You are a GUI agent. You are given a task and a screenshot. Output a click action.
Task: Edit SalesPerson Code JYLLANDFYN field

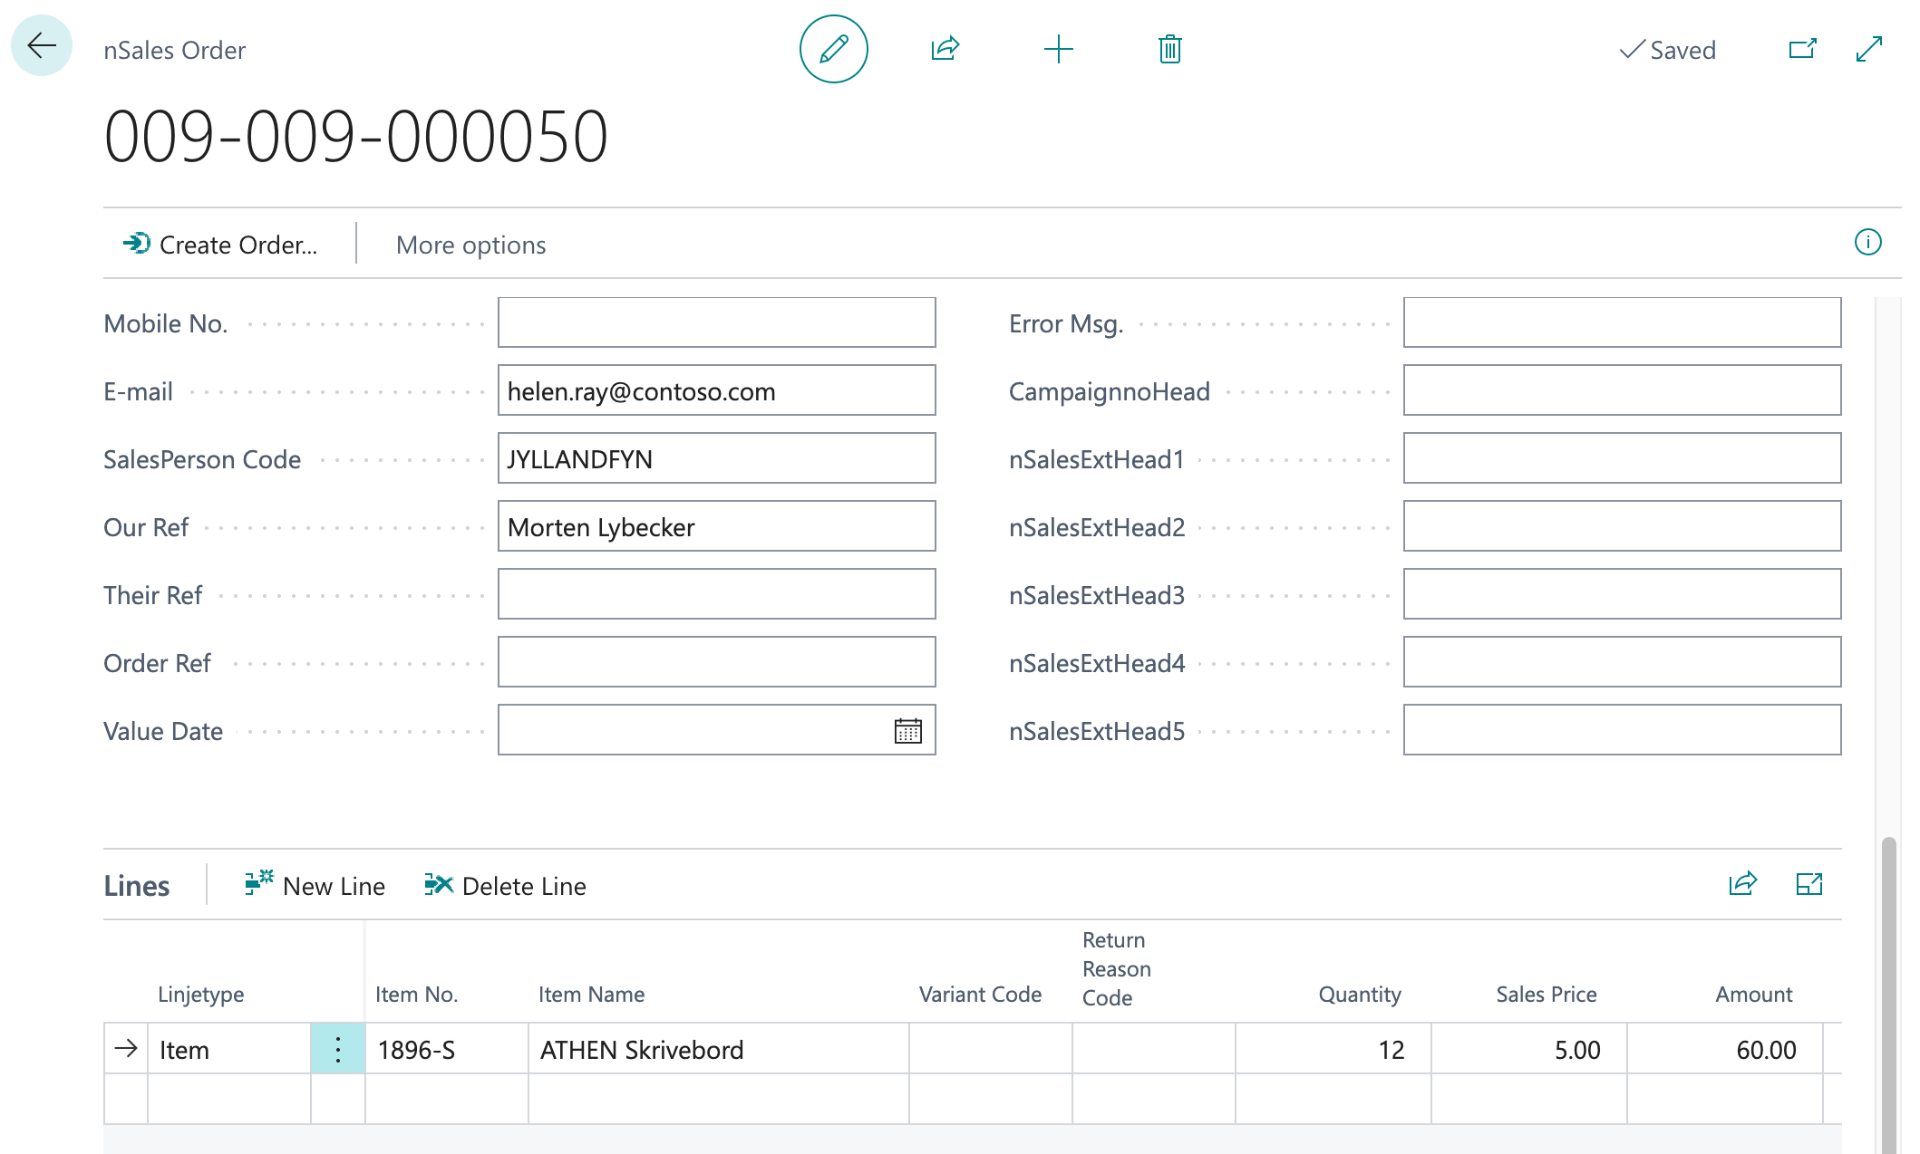716,458
